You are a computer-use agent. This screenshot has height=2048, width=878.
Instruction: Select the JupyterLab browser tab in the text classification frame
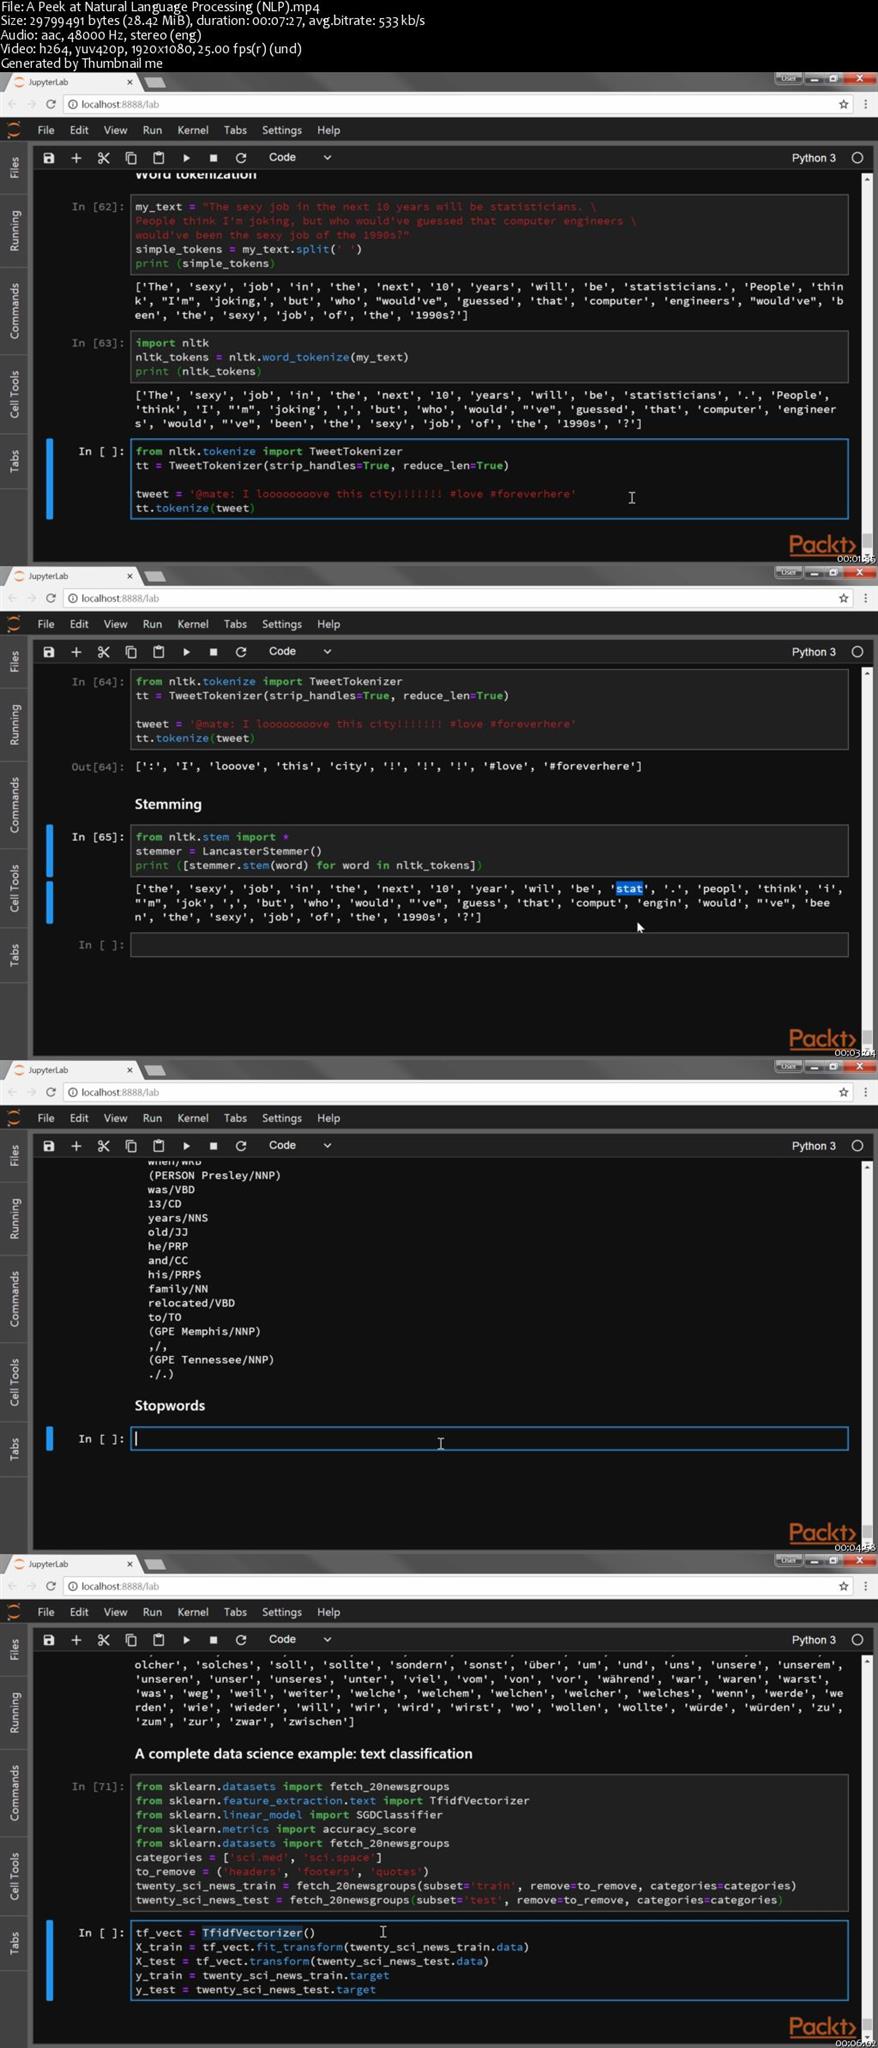click(x=72, y=1564)
